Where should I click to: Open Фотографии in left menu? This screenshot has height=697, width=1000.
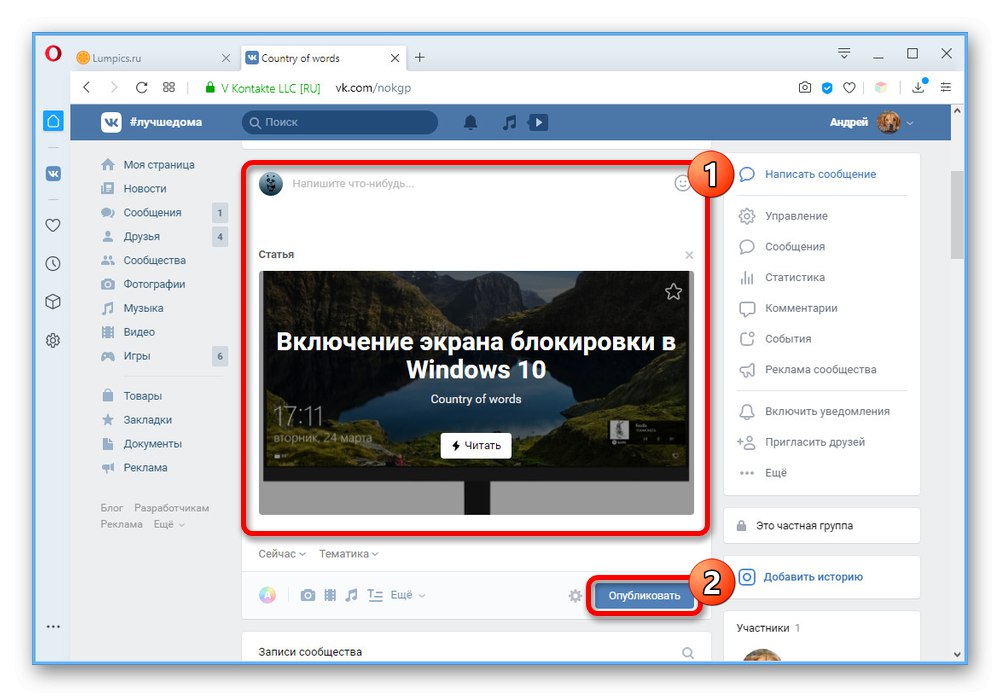(154, 284)
